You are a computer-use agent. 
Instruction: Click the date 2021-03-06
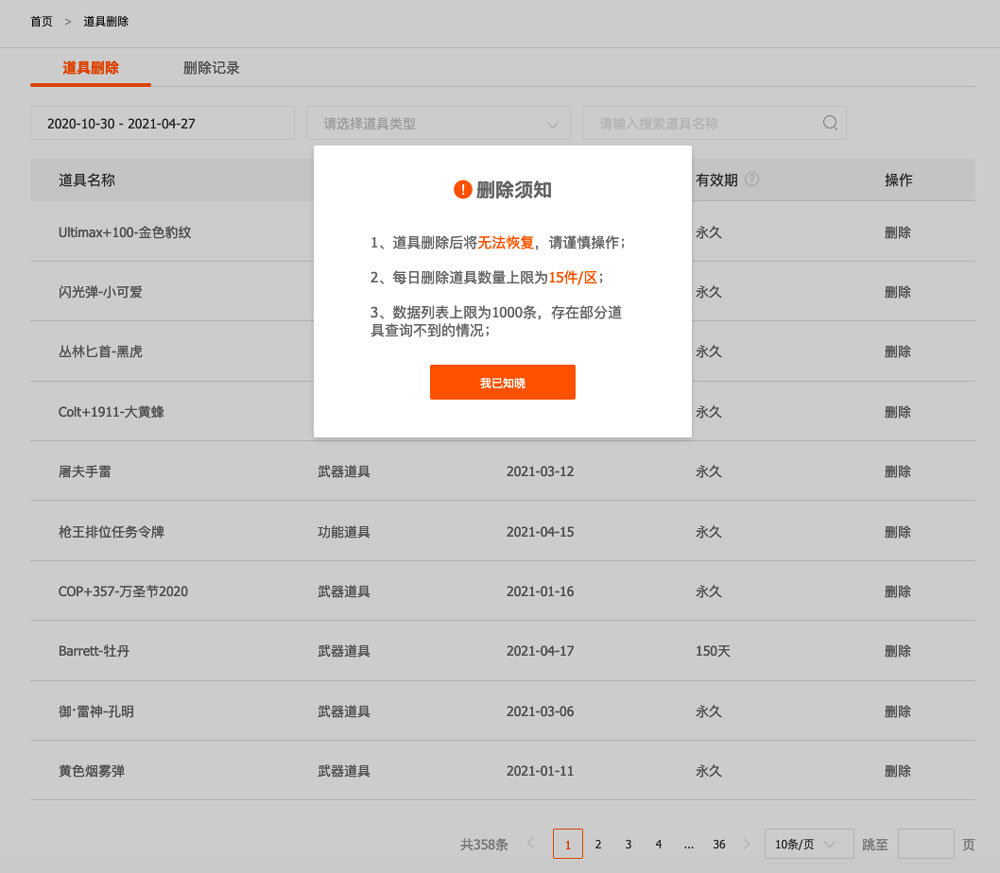point(540,711)
